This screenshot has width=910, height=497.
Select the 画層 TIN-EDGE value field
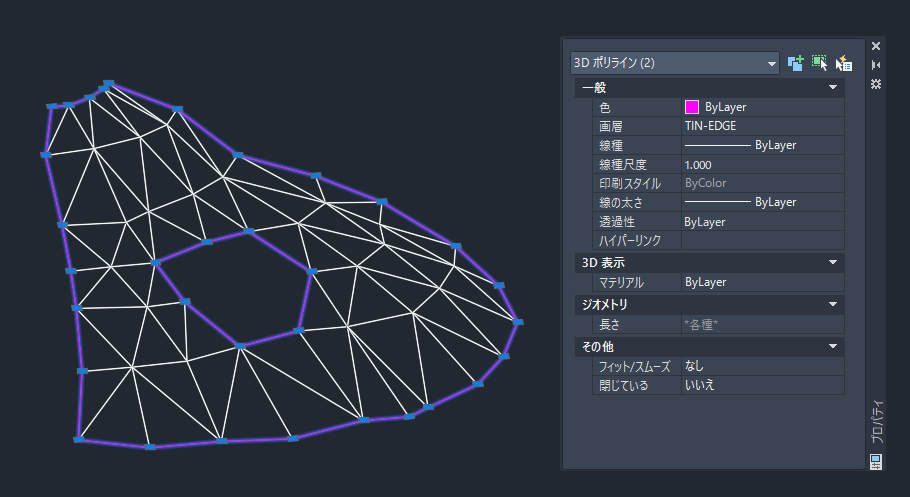tap(762, 126)
